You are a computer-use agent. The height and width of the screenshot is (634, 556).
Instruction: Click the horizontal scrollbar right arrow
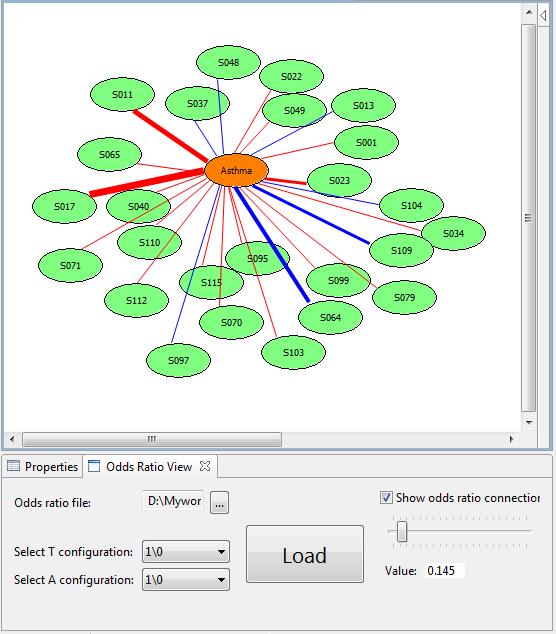pos(512,439)
